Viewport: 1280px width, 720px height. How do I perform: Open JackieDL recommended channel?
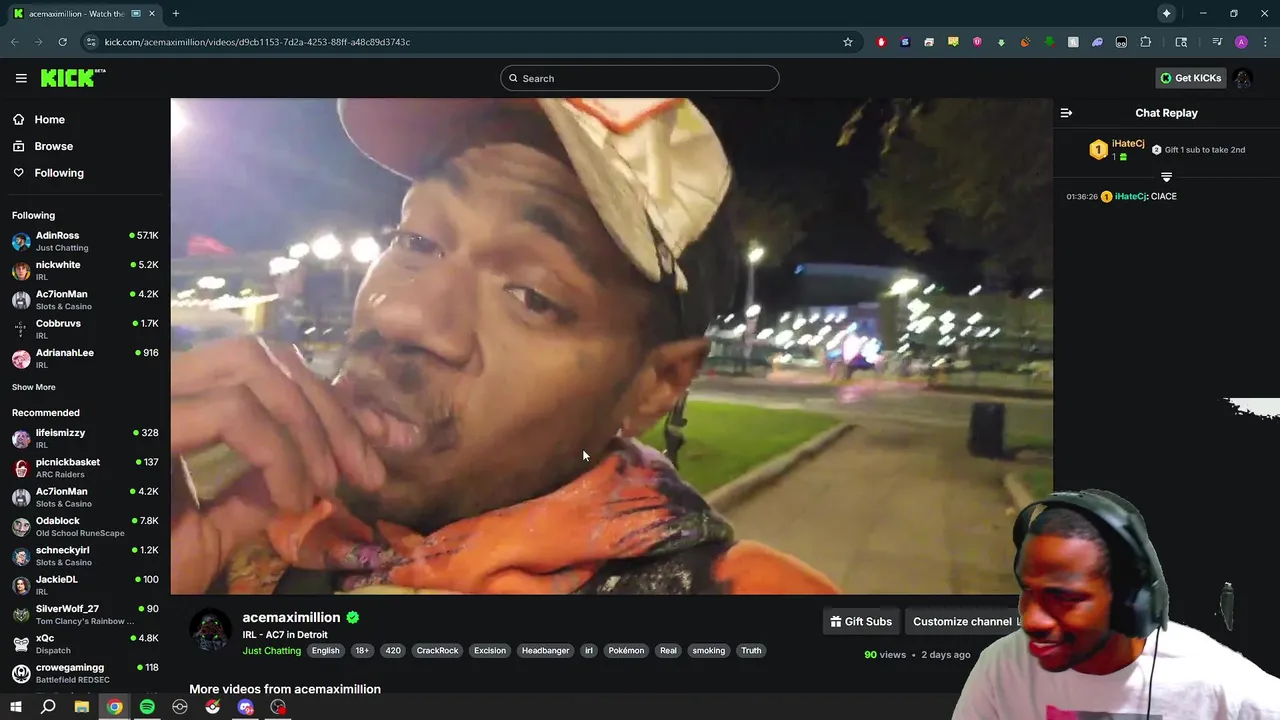coord(85,585)
